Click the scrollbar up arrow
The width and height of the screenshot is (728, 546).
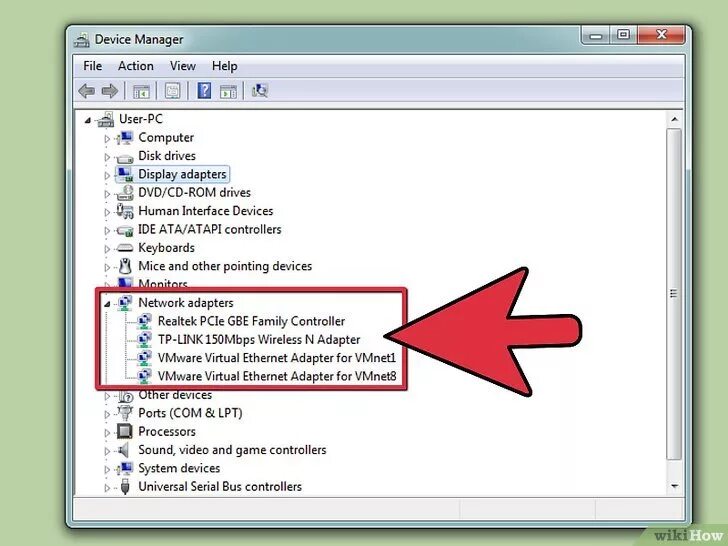pos(674,119)
